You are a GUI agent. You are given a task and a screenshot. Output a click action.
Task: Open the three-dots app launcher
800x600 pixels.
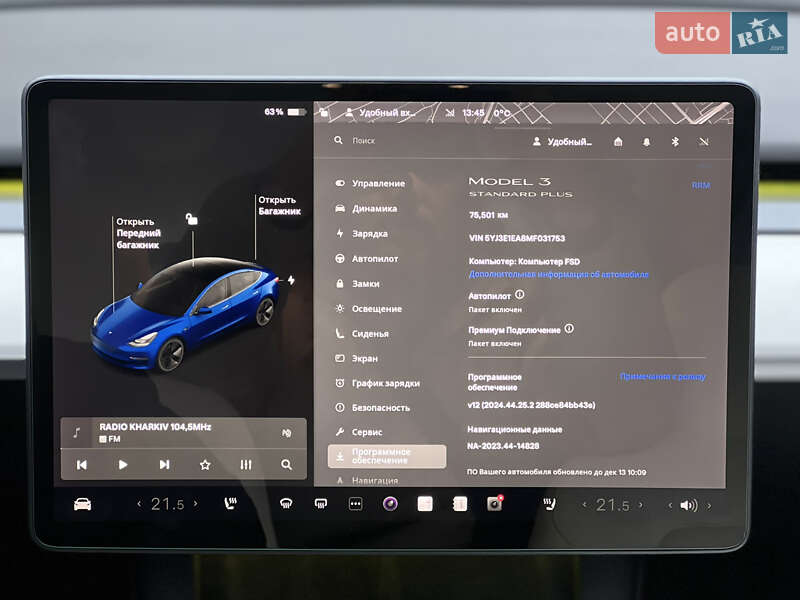tap(355, 504)
